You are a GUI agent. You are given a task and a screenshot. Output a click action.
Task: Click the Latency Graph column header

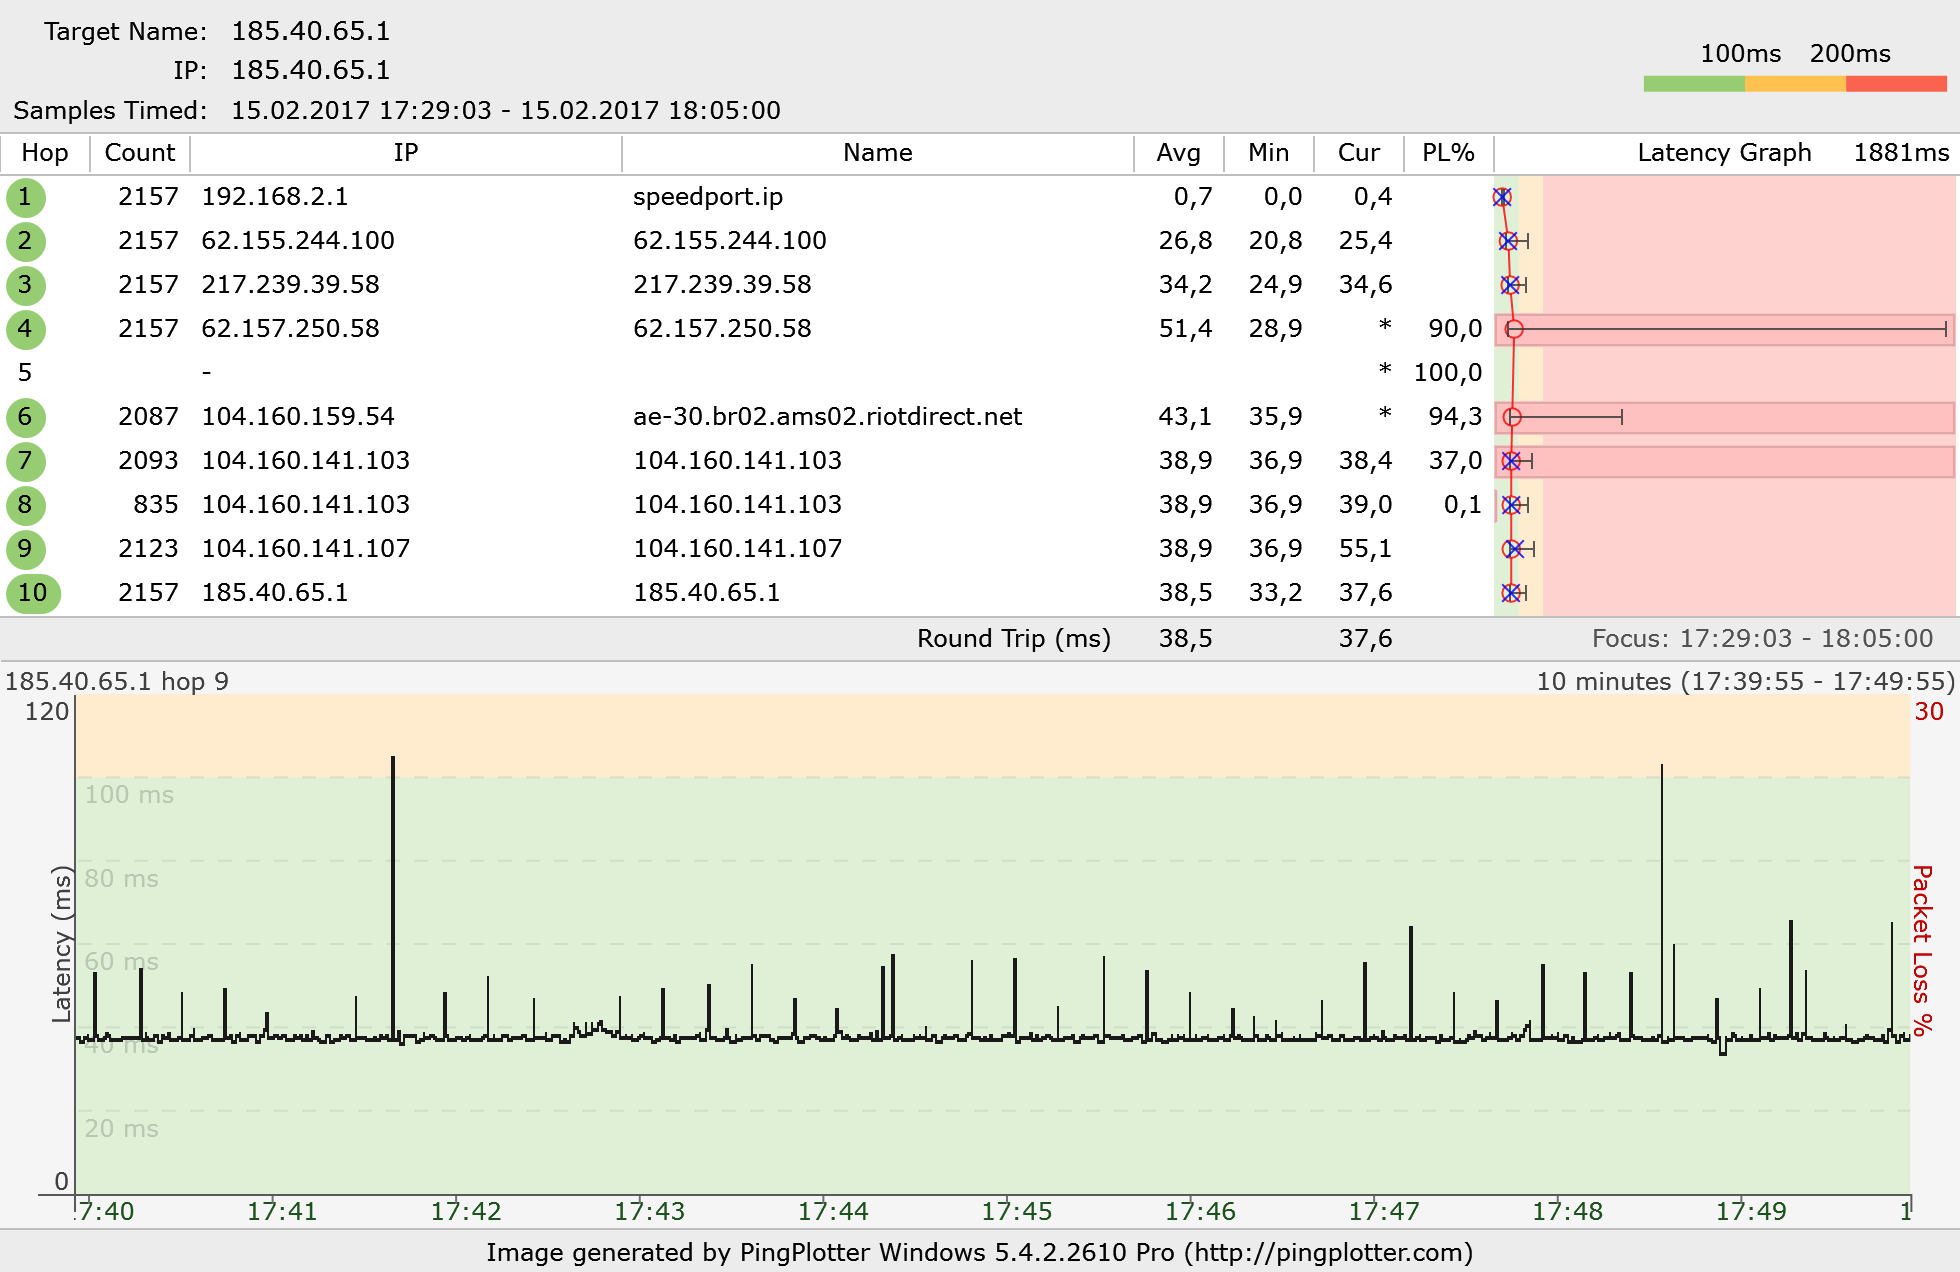1724,153
